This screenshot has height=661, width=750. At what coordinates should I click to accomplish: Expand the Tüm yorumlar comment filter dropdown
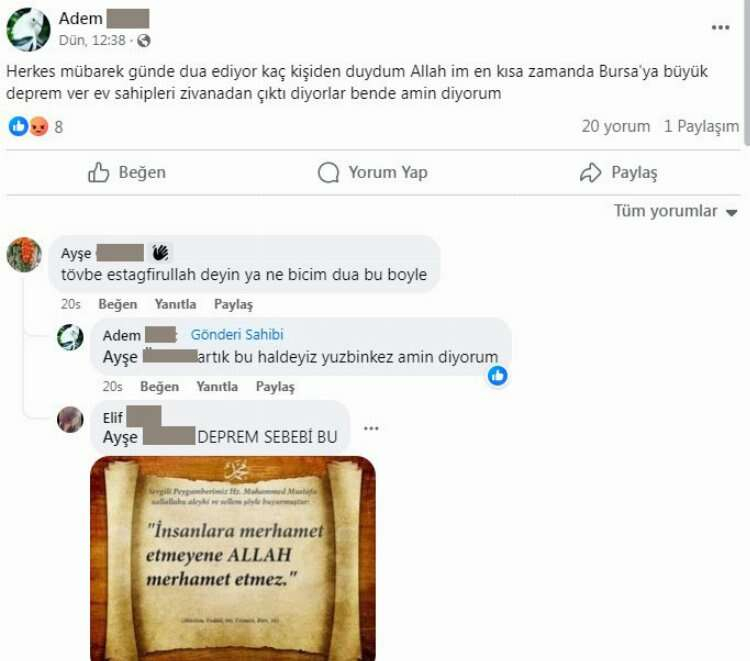pos(675,211)
